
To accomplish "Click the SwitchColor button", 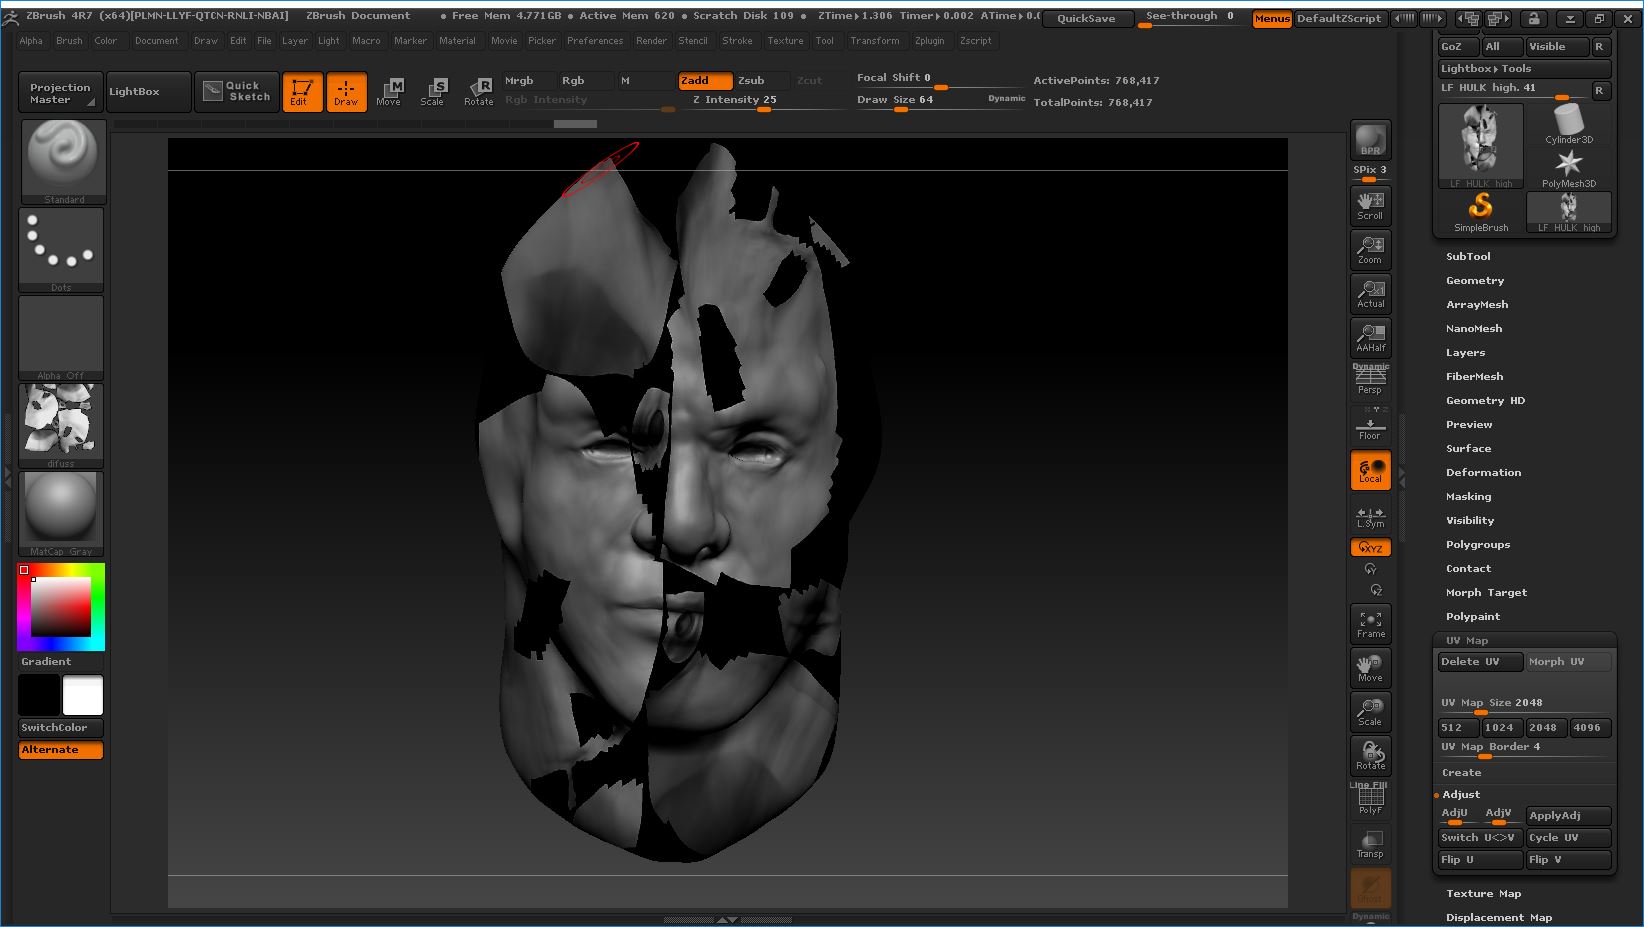I will (61, 728).
